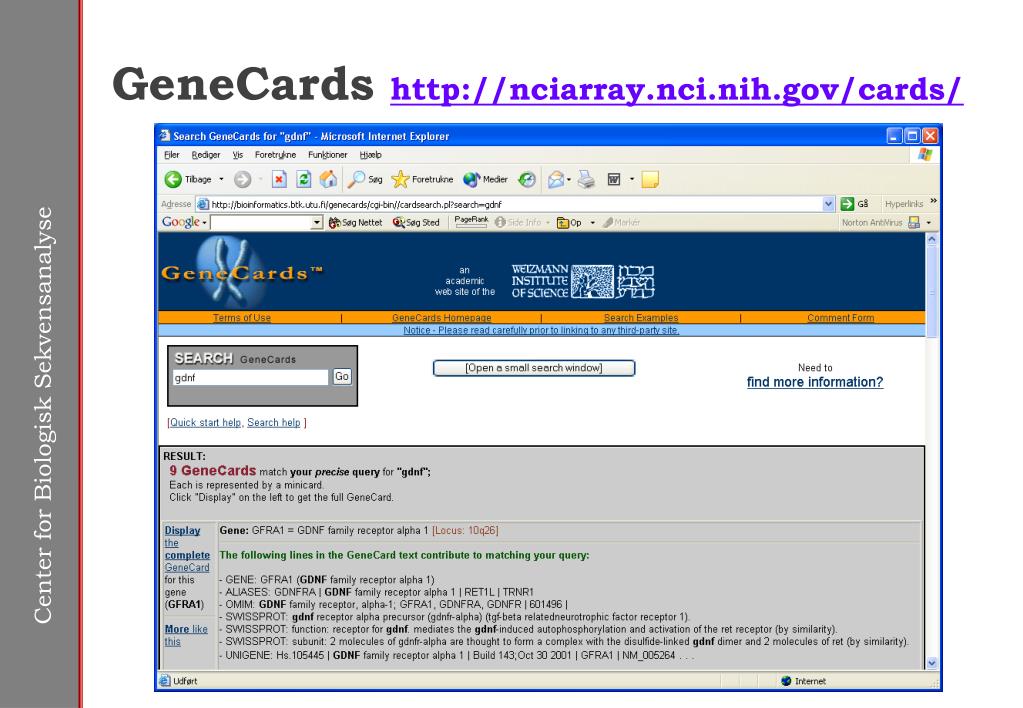Open the Terms of Use link
Viewport: 1023px width, 708px height.
(241, 318)
